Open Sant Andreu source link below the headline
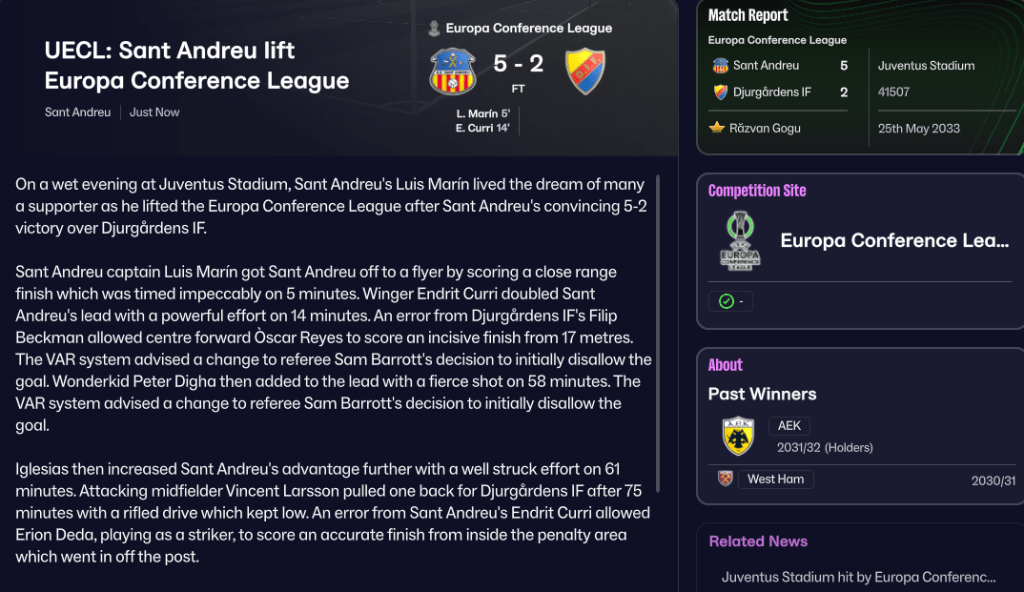 (x=78, y=112)
